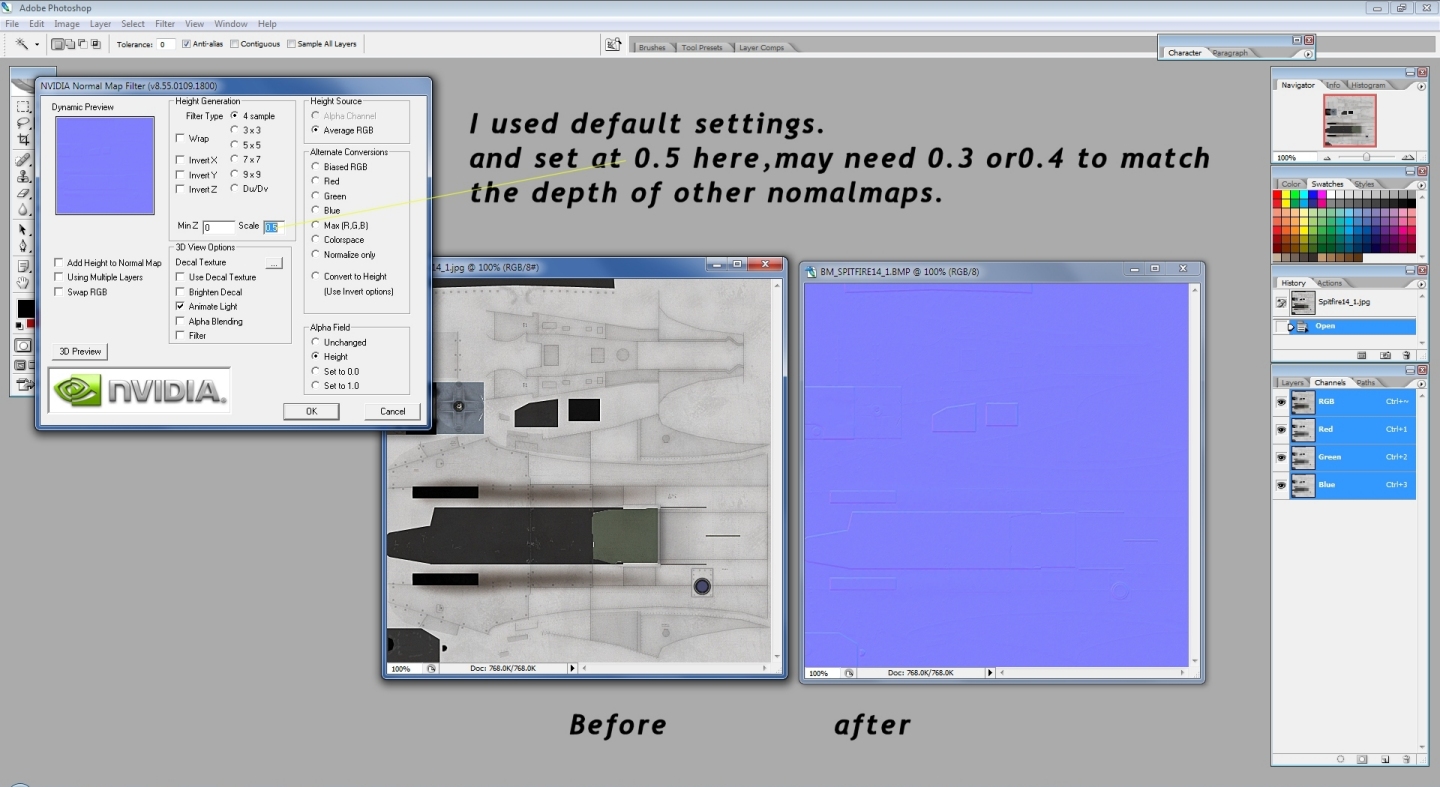This screenshot has width=1440, height=787.
Task: Create new channel in Channels panel
Action: 1385,759
